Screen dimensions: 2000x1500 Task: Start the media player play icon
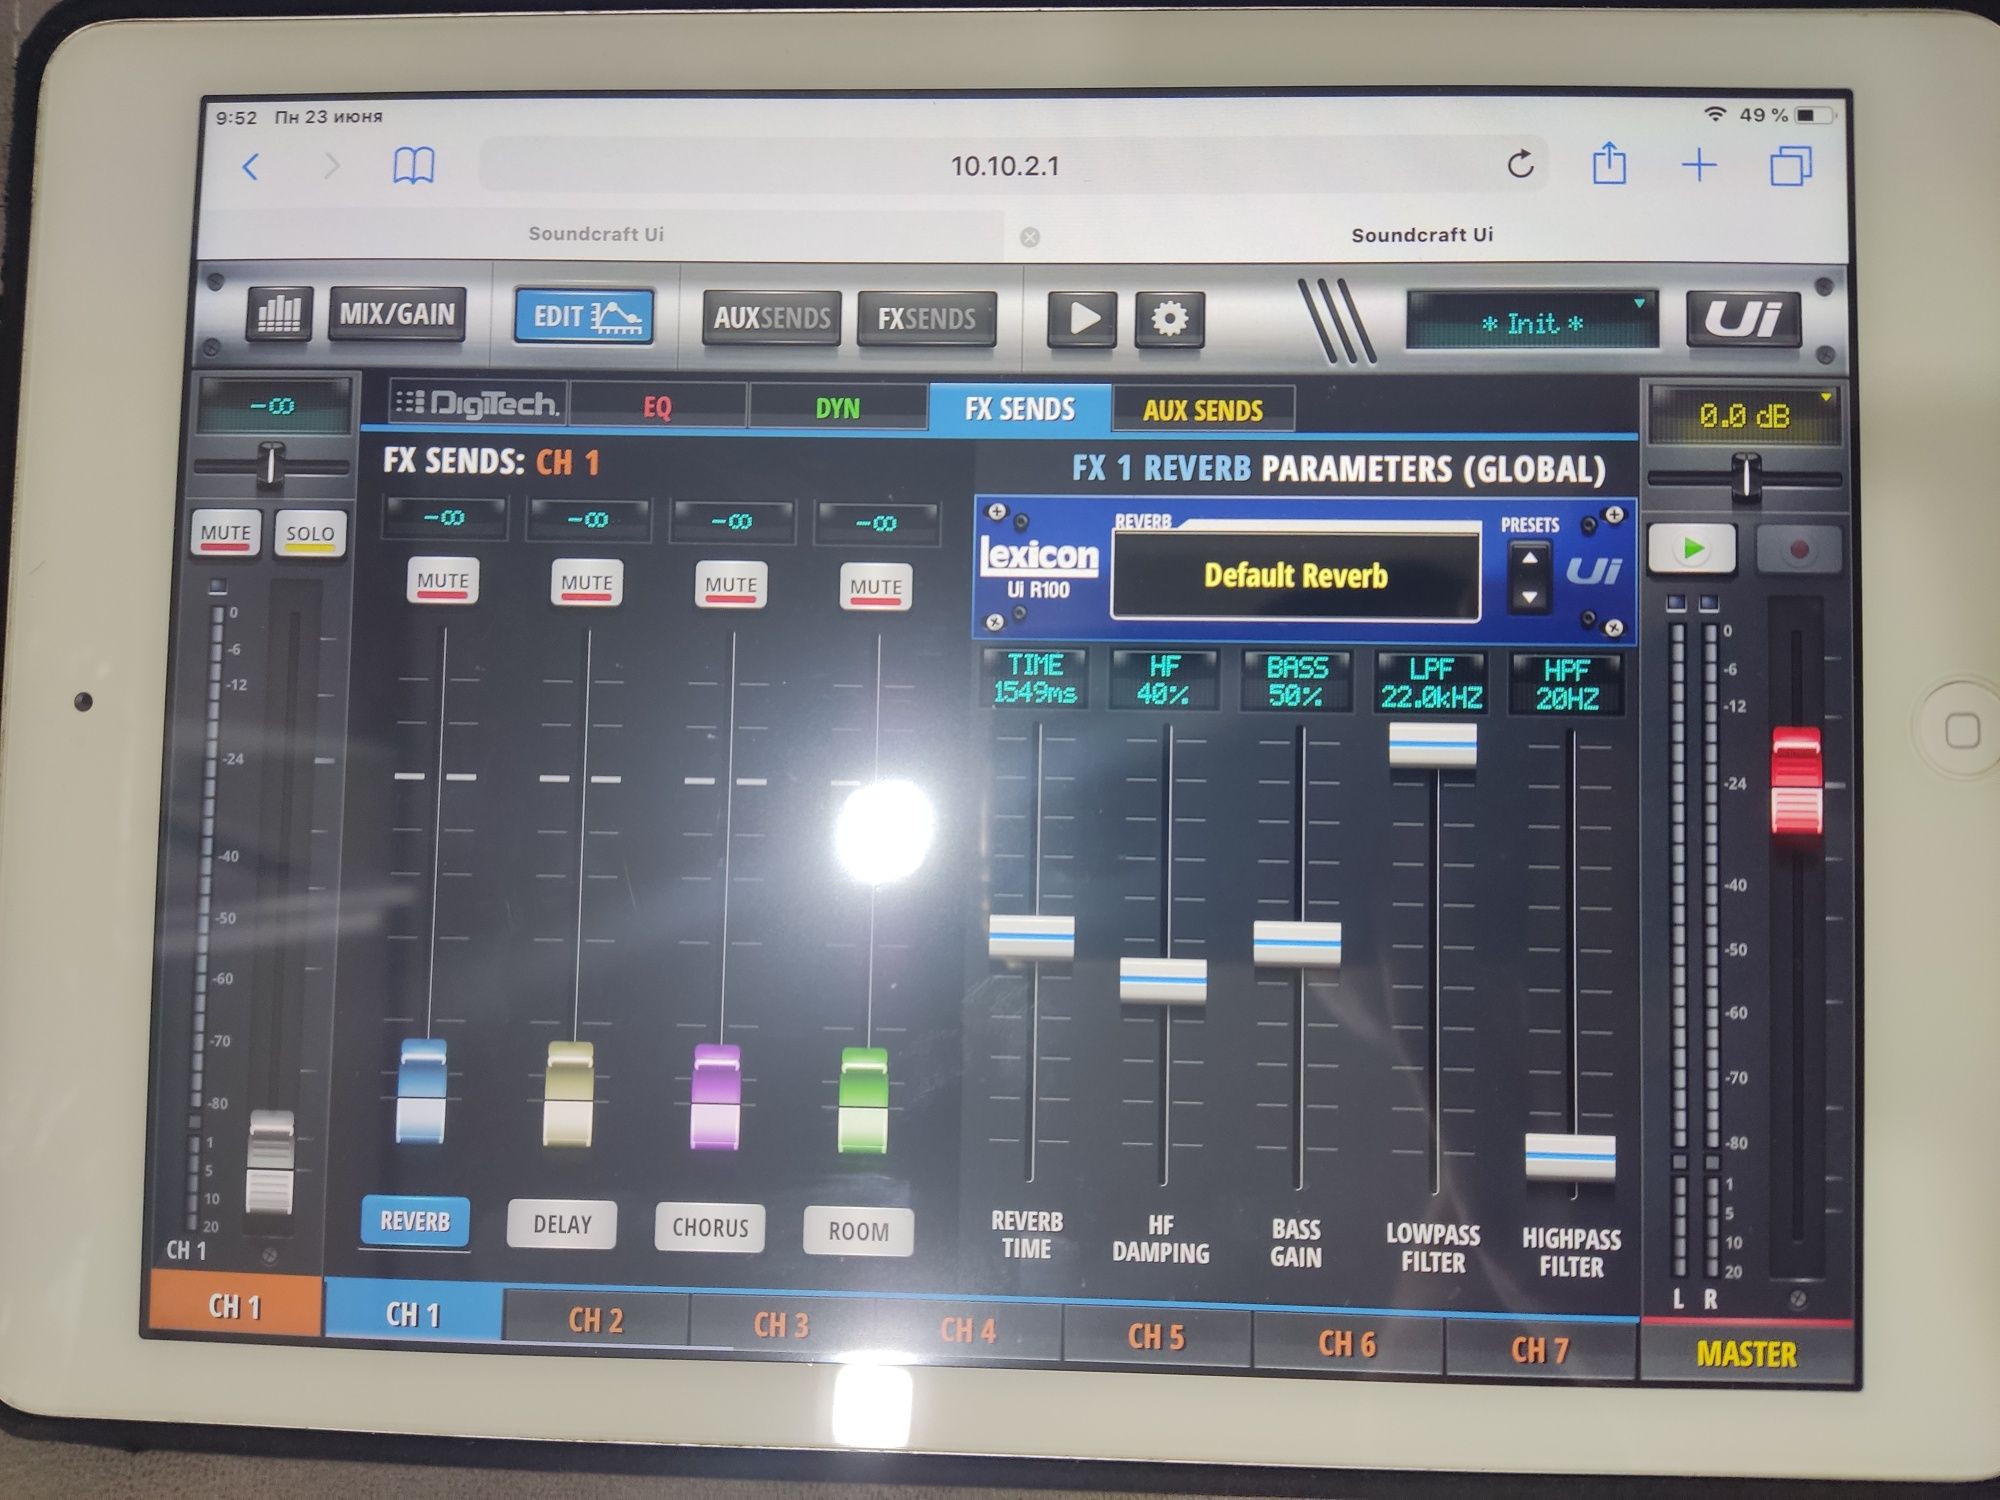coord(1082,318)
